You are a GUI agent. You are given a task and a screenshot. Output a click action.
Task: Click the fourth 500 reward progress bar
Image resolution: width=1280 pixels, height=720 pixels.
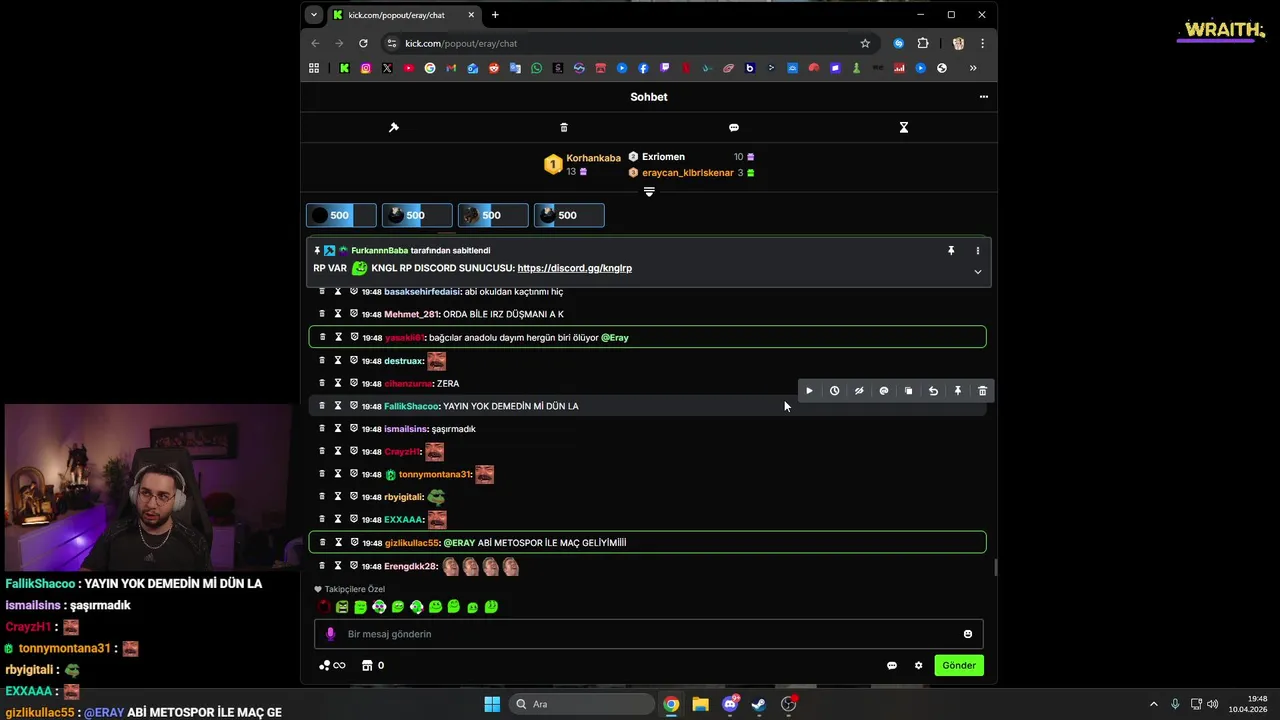[x=569, y=215]
